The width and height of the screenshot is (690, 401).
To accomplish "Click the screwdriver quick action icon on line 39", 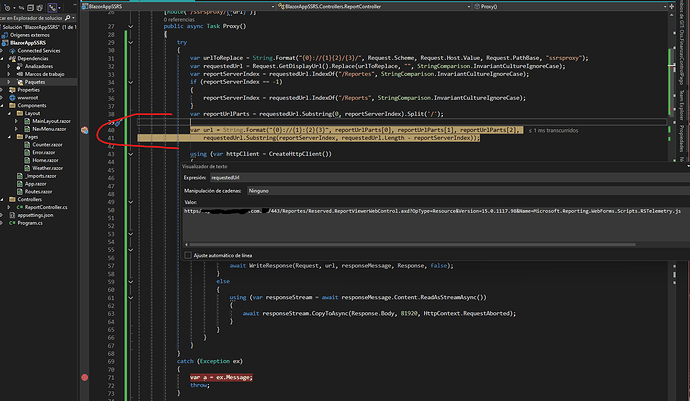I will point(117,123).
